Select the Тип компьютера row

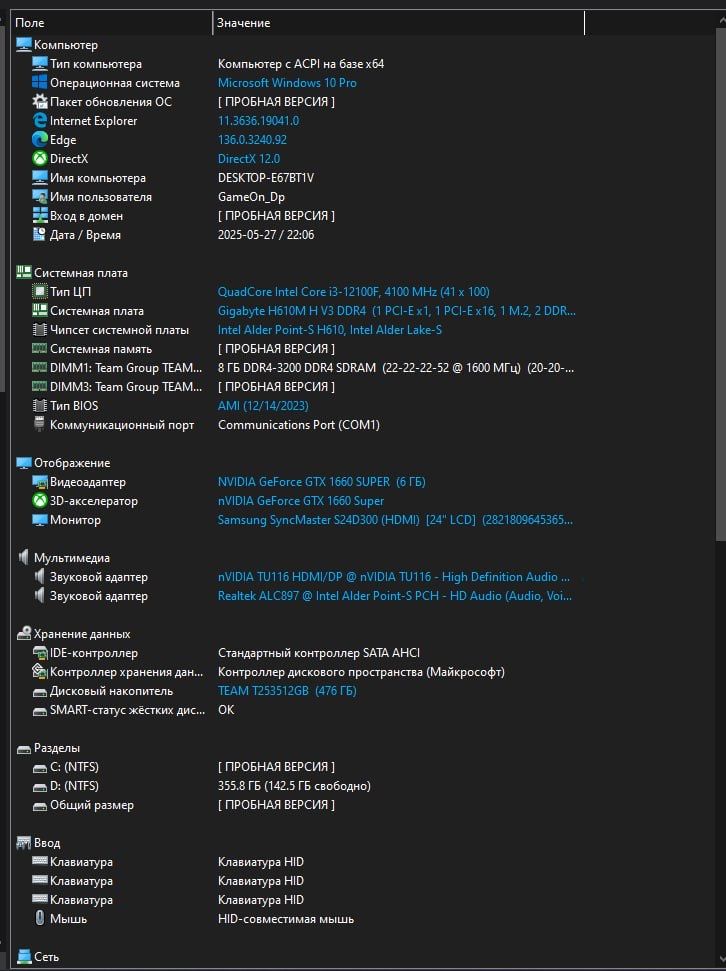tap(297, 64)
